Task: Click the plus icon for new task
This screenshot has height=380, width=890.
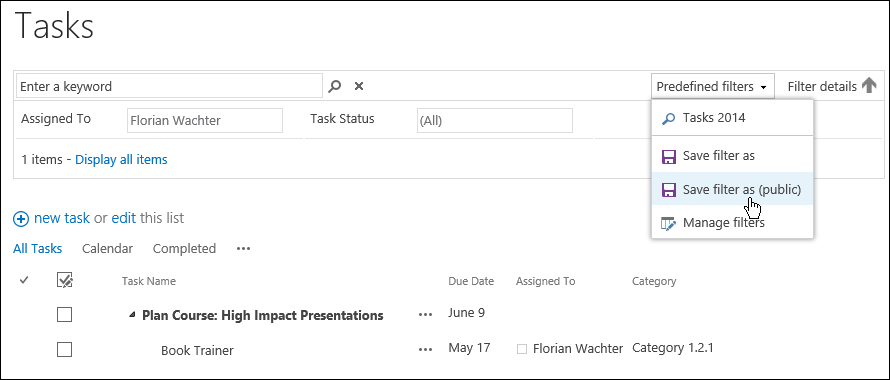Action: point(21,219)
